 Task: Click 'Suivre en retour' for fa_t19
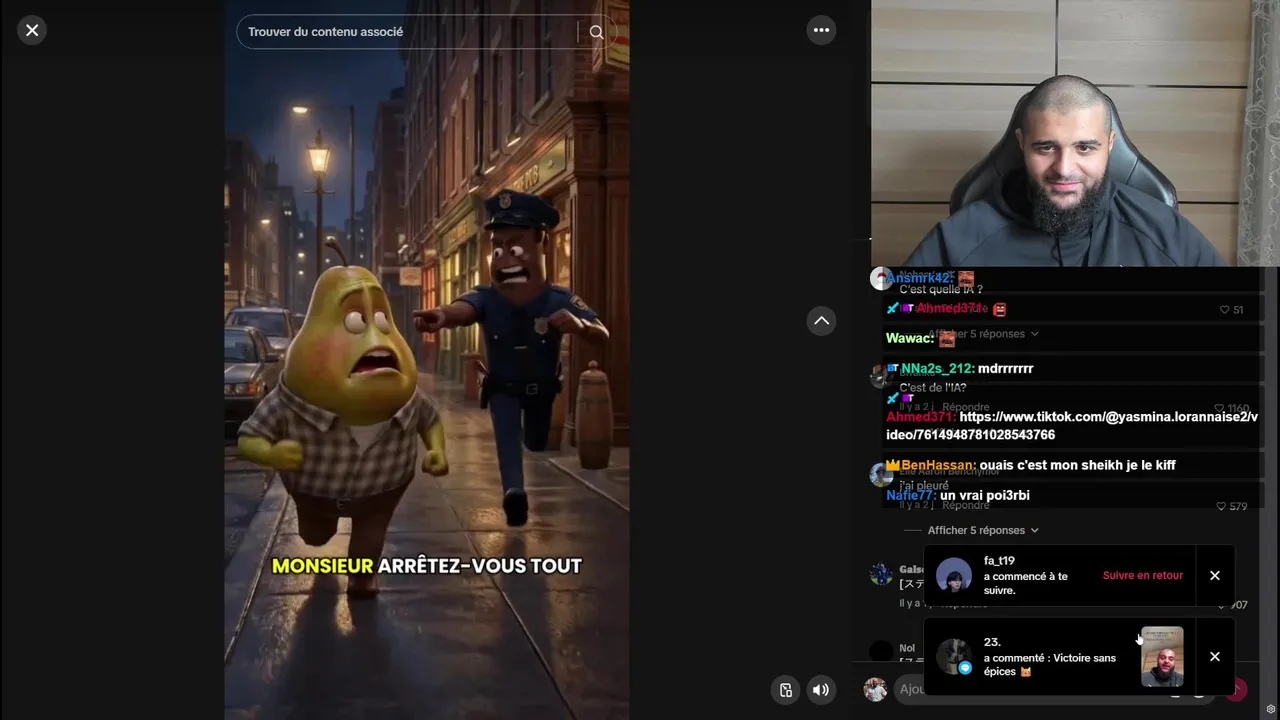point(1142,576)
